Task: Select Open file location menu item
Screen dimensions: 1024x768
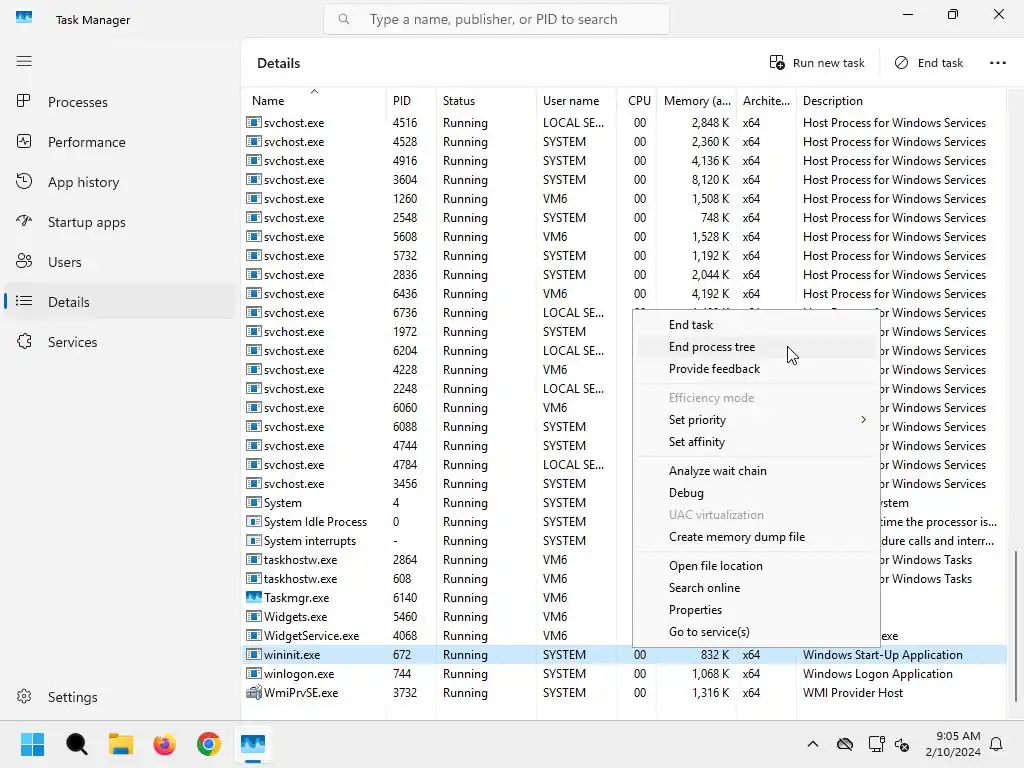Action: click(755, 566)
